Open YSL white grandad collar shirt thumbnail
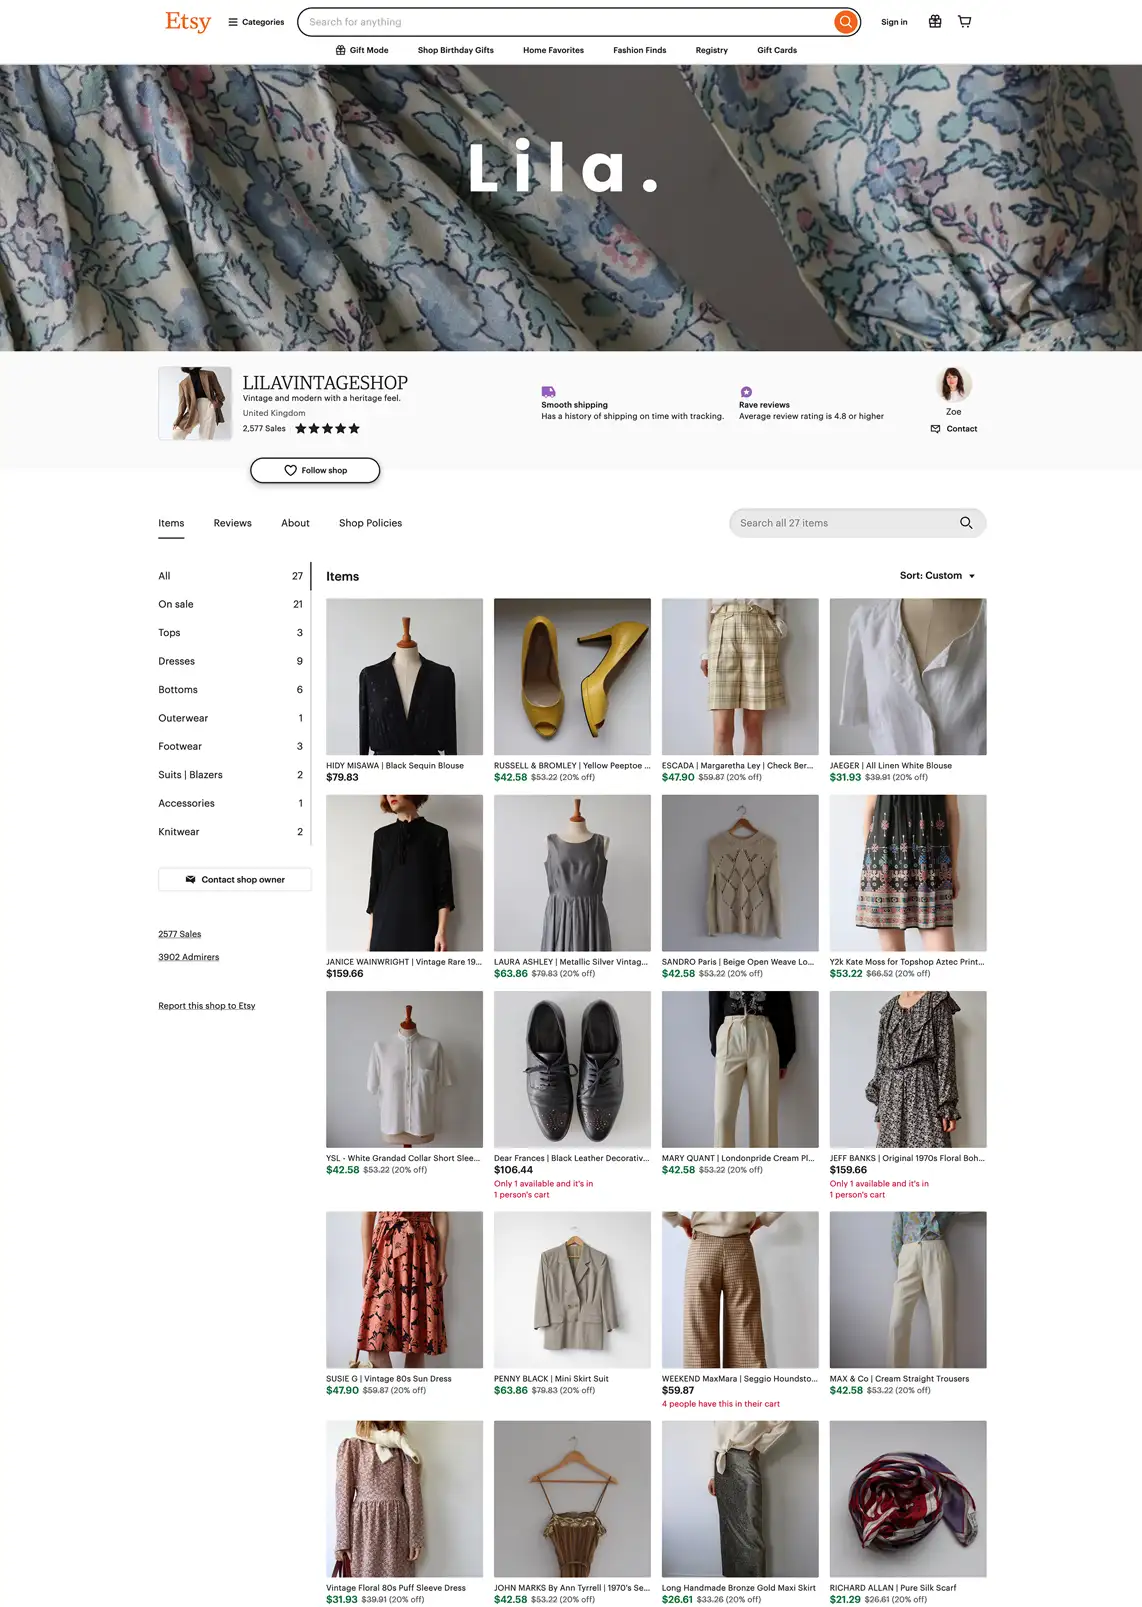 tap(404, 1069)
